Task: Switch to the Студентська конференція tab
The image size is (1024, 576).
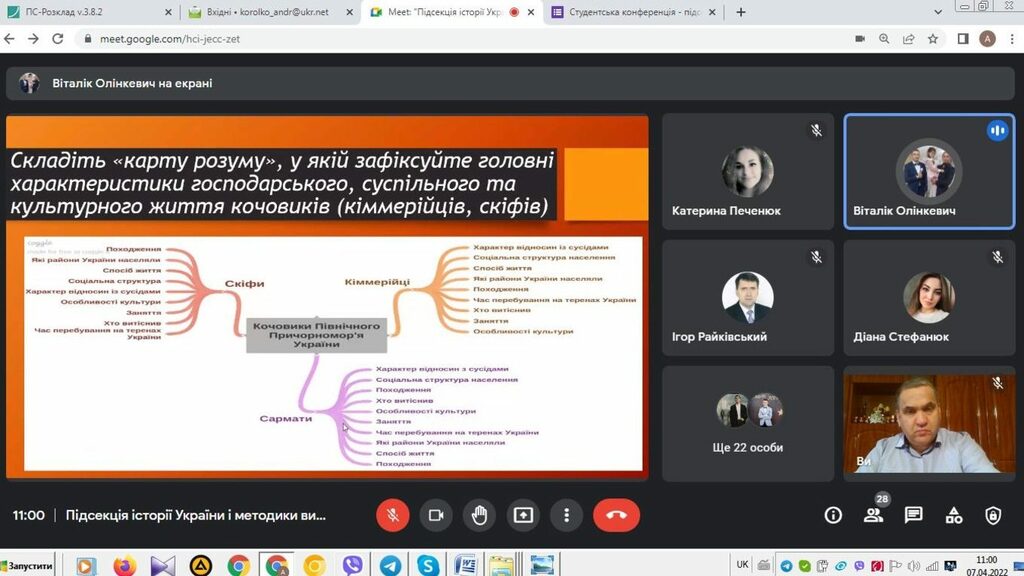Action: point(630,13)
